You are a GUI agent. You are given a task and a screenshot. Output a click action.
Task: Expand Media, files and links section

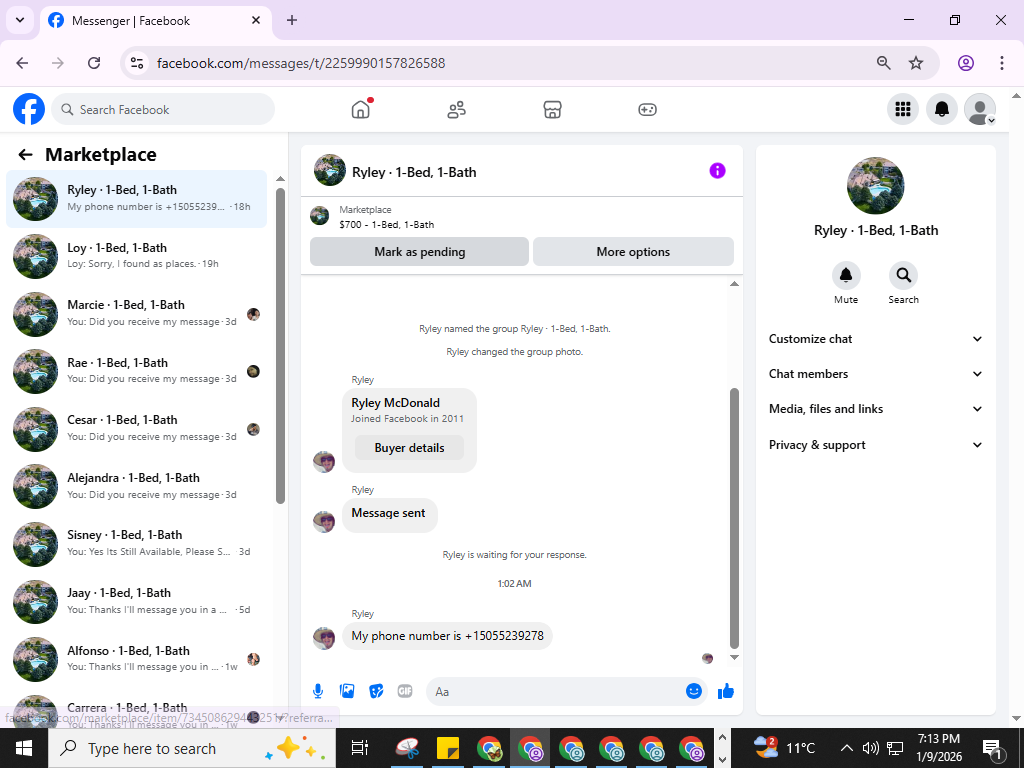click(x=875, y=409)
